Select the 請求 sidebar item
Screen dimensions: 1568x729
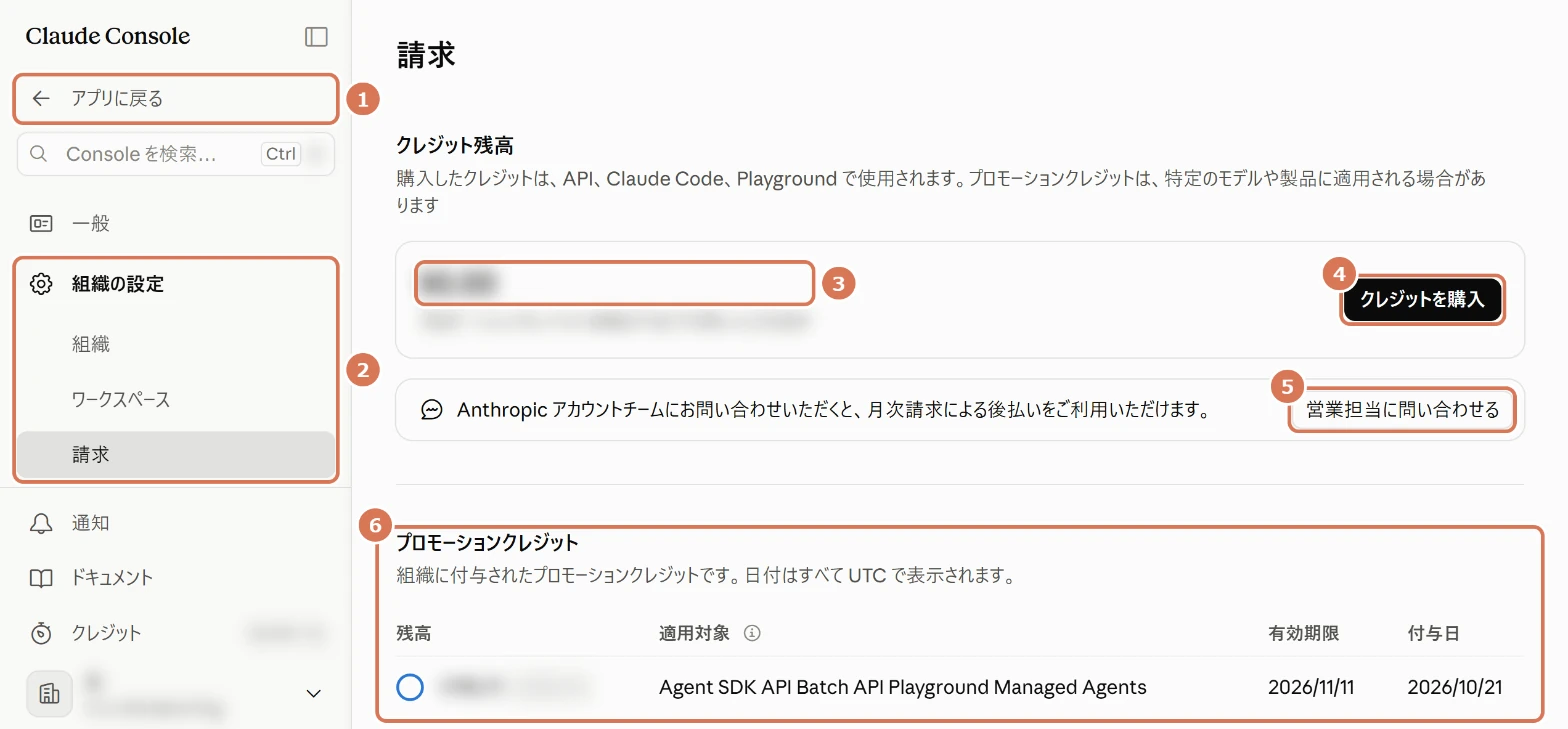pos(176,455)
